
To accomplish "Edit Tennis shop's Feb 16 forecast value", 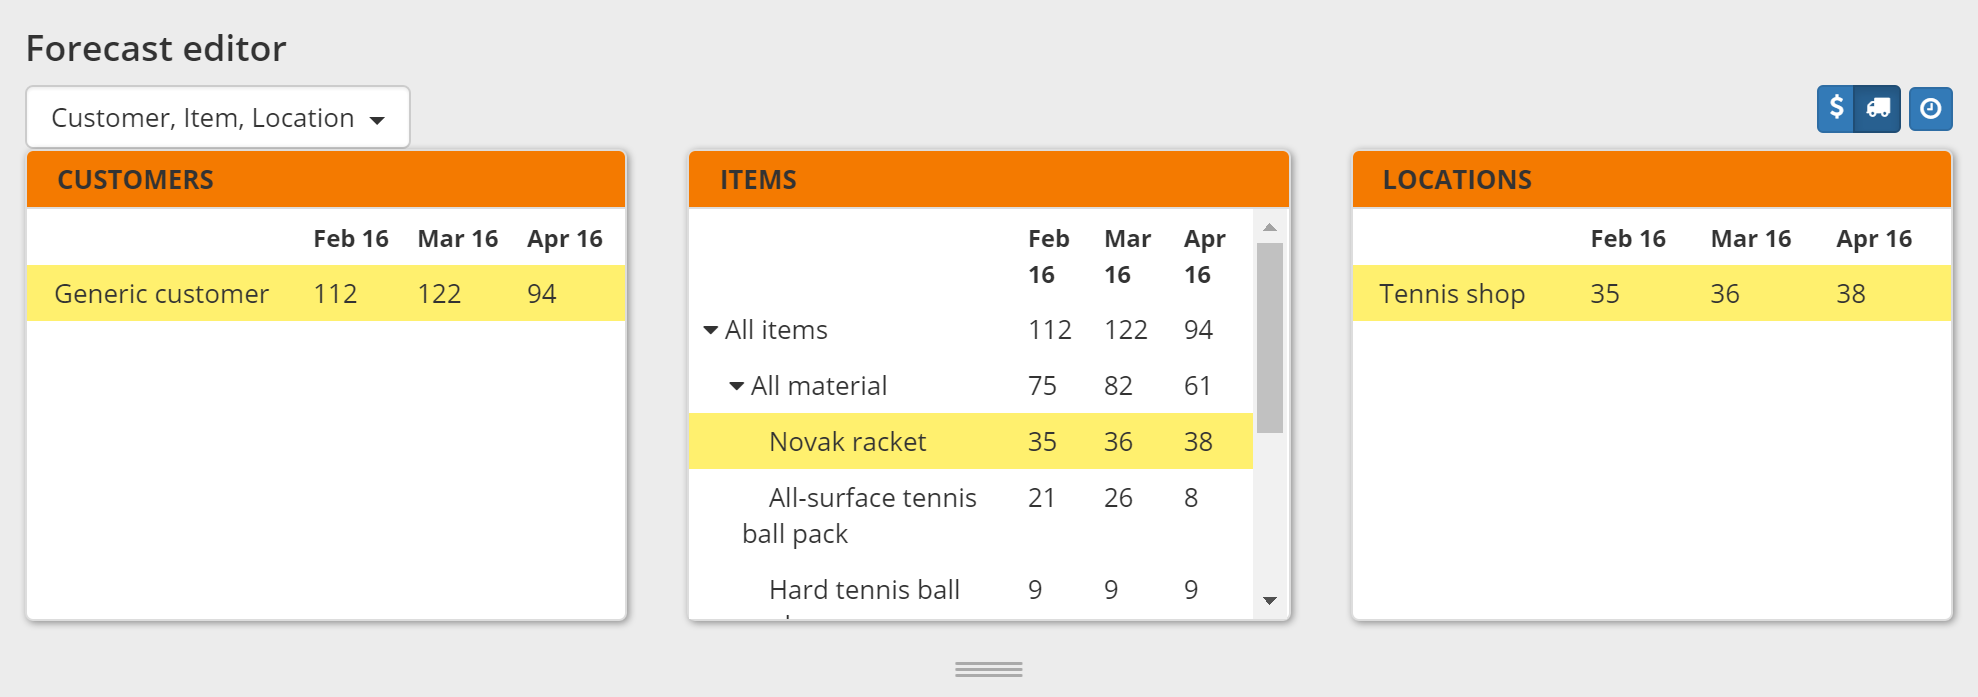I will point(1605,293).
